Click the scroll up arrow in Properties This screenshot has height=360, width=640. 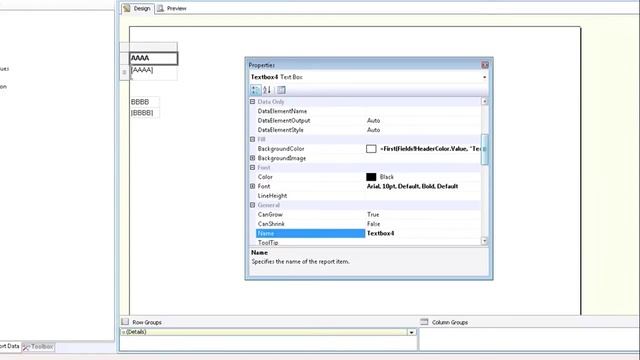484,101
